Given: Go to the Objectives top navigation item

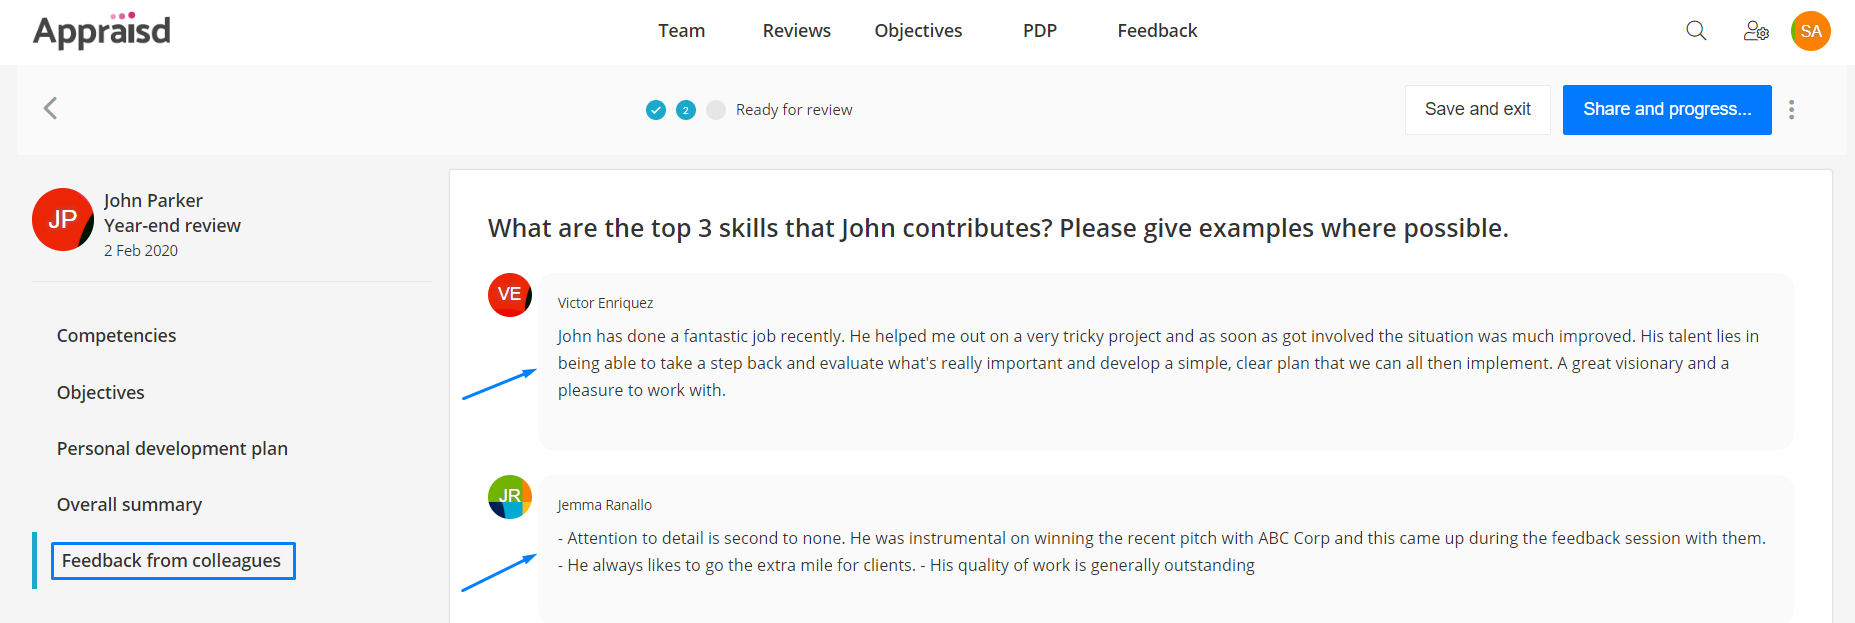Looking at the screenshot, I should tap(918, 31).
